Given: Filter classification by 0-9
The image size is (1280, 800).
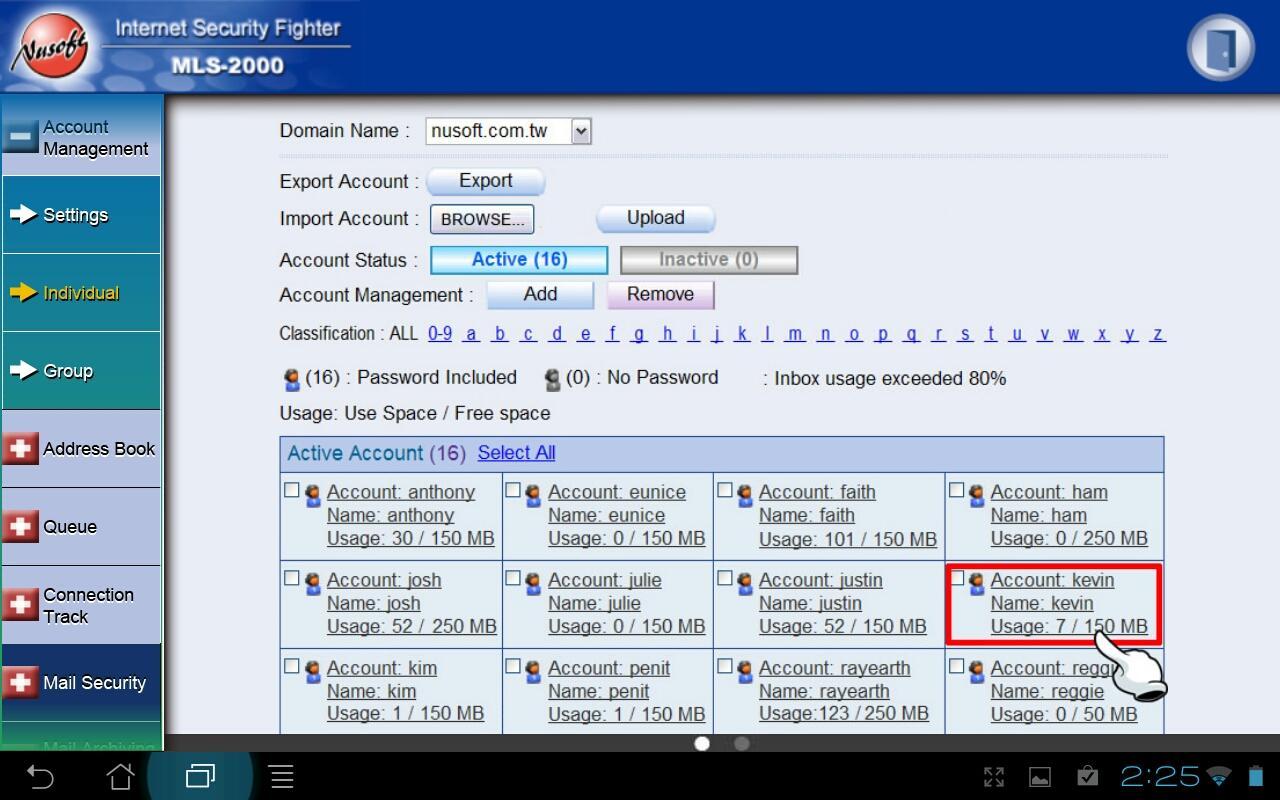Looking at the screenshot, I should (x=440, y=334).
